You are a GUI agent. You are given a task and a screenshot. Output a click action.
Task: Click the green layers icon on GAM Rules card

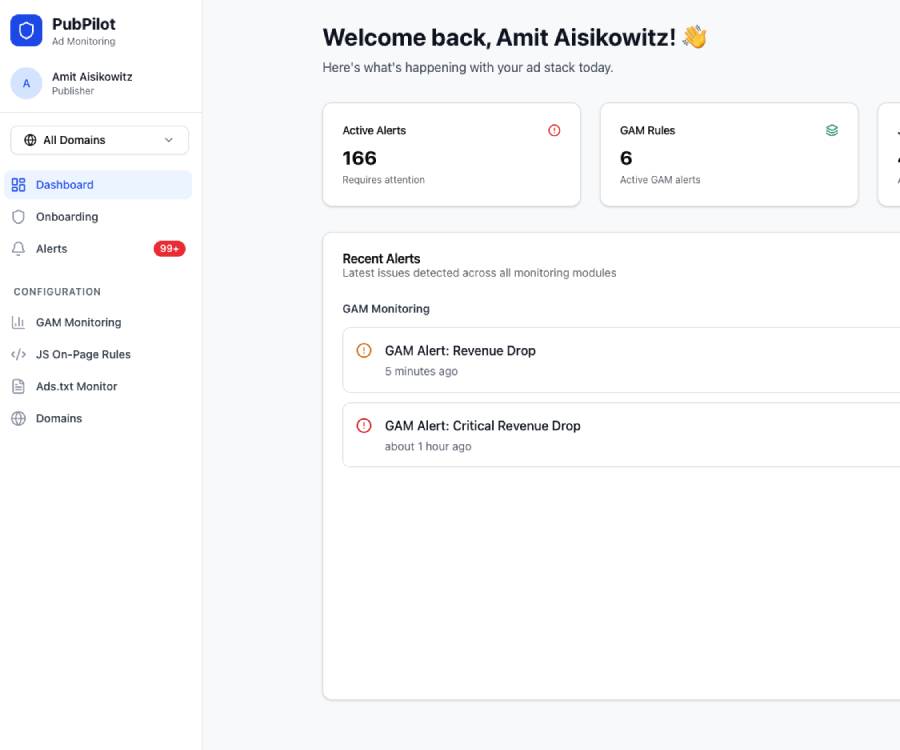tap(831, 131)
